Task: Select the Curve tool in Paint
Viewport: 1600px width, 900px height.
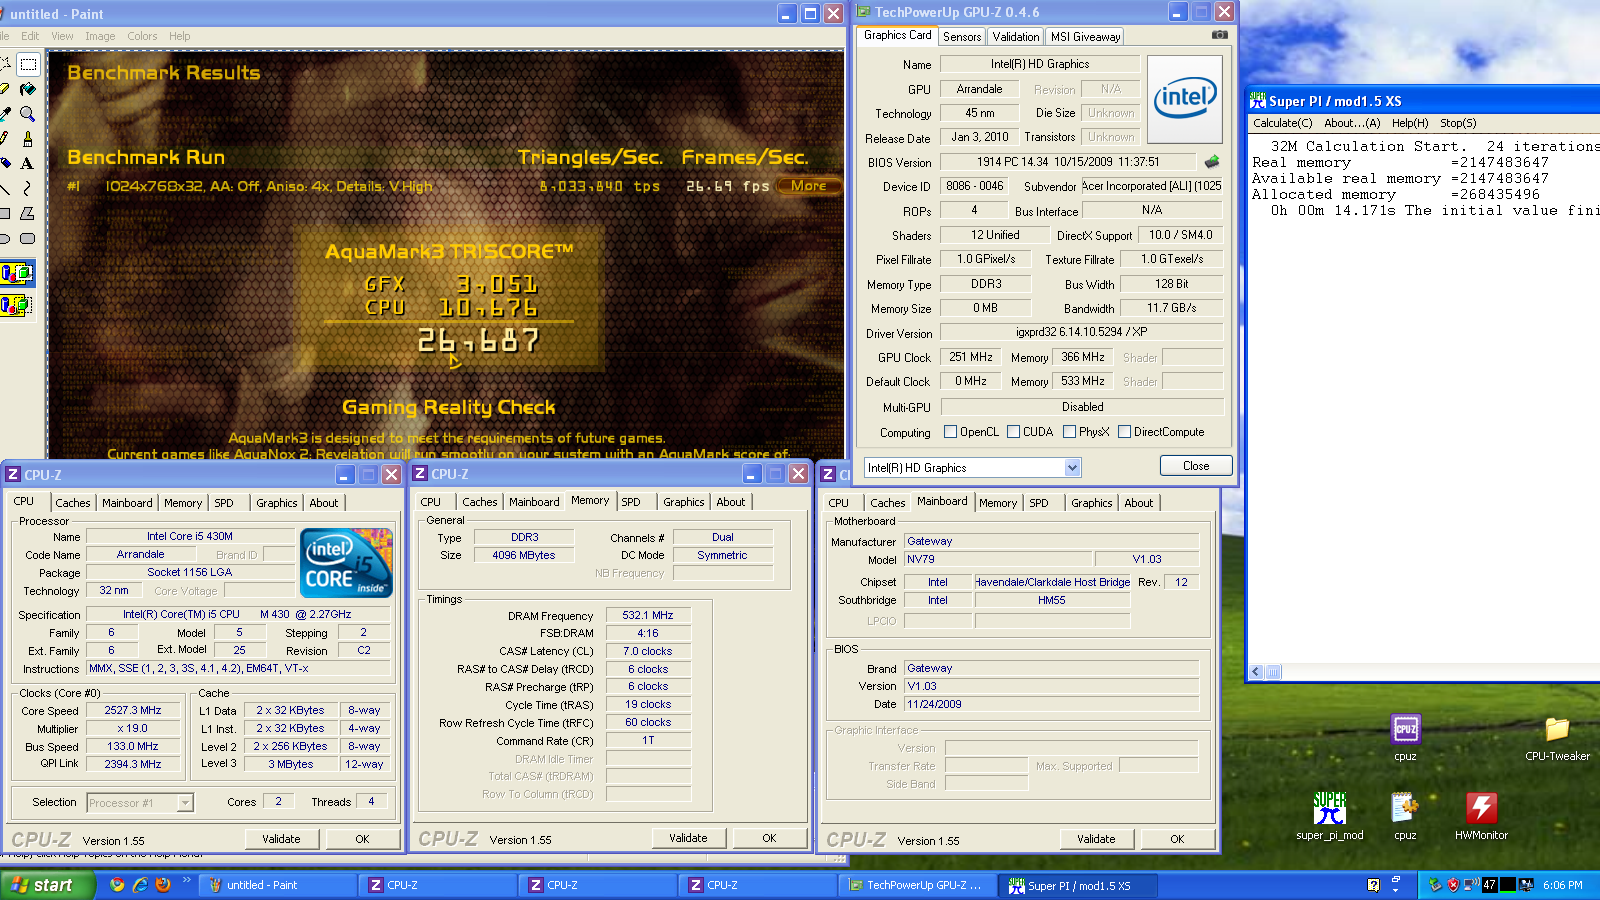Action: pos(28,188)
